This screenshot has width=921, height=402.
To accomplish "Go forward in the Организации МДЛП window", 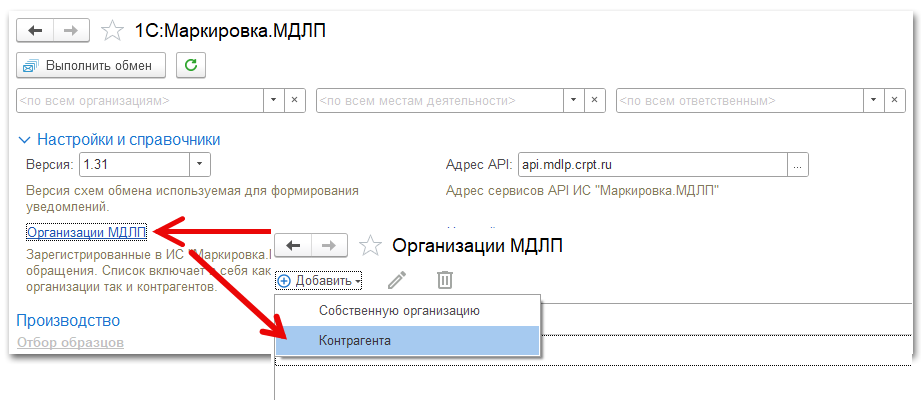I will [330, 246].
